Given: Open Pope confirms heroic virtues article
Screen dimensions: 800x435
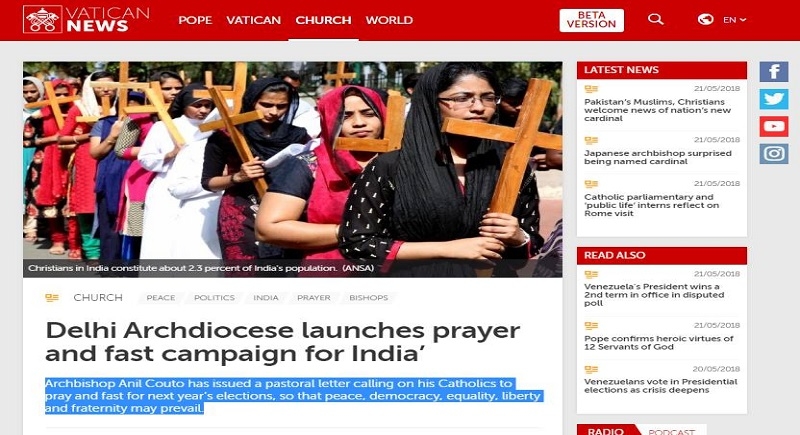Looking at the screenshot, I should click(x=659, y=342).
